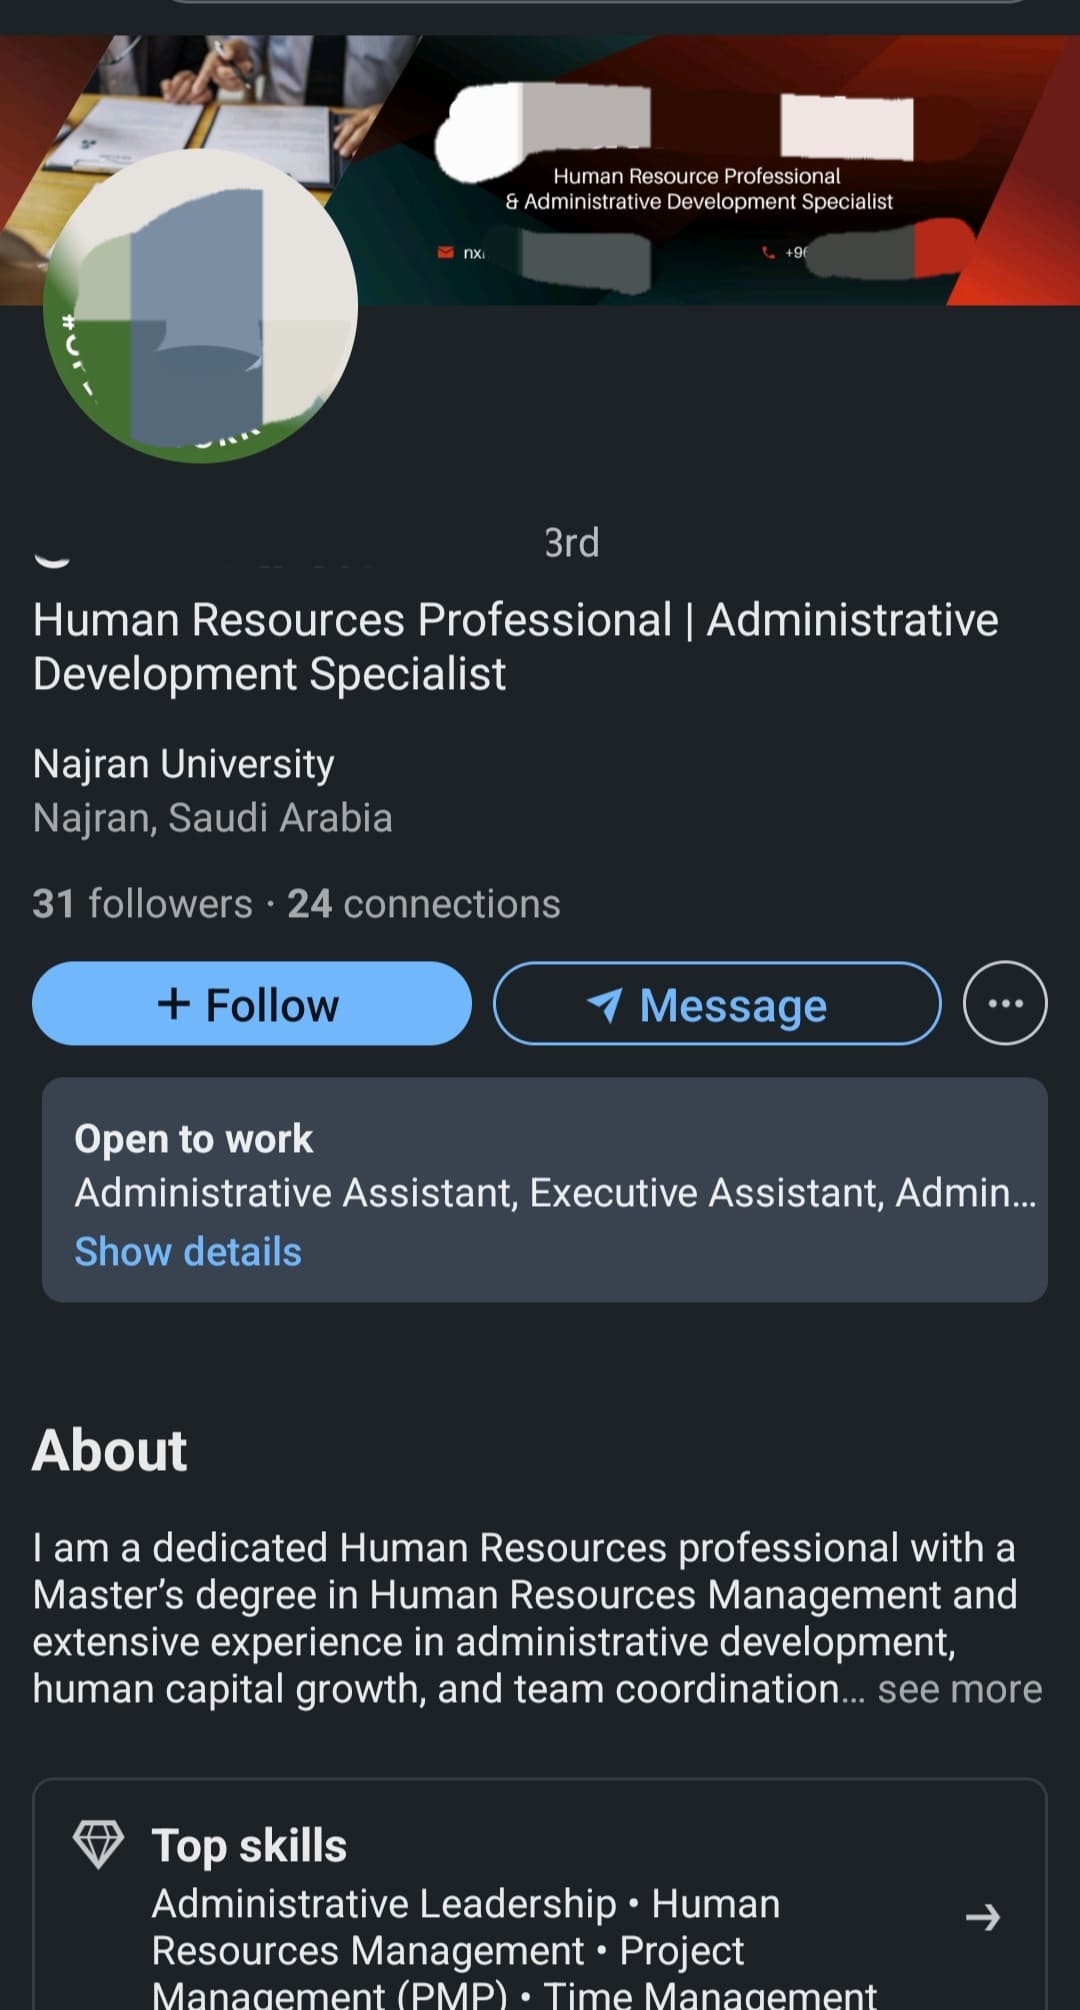Open the more options ellipsis menu

pos(1004,1004)
